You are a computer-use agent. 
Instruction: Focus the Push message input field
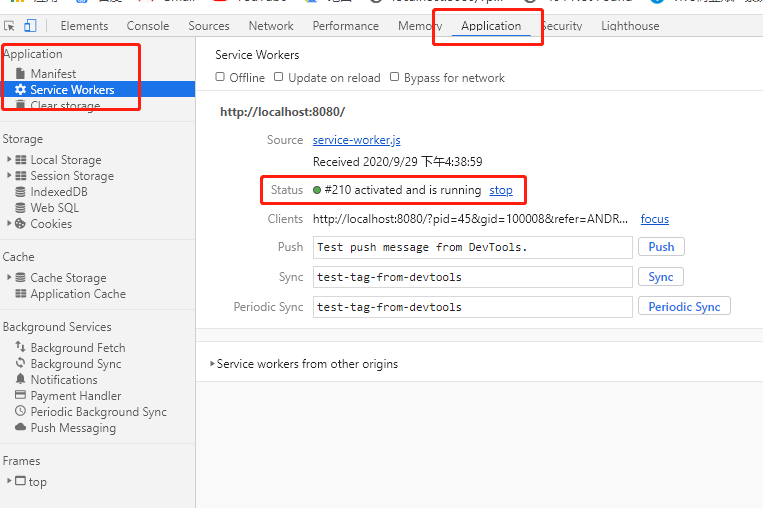click(x=472, y=247)
